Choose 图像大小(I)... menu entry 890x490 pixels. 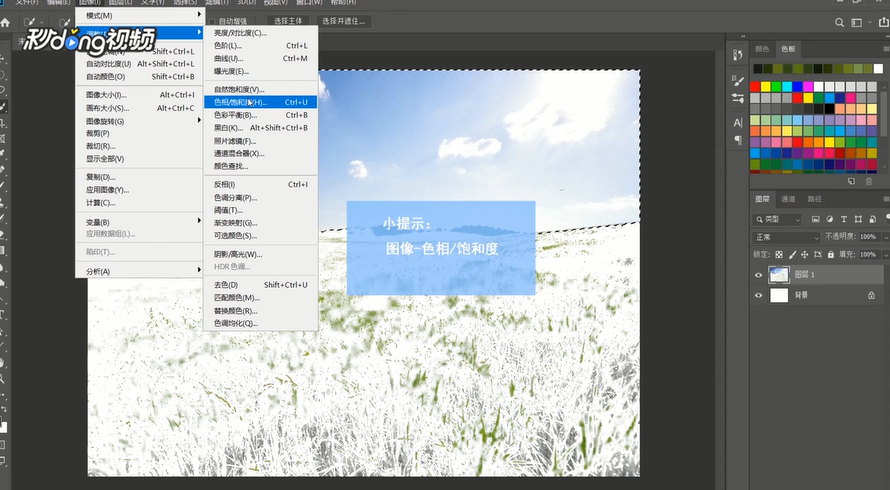(x=139, y=95)
